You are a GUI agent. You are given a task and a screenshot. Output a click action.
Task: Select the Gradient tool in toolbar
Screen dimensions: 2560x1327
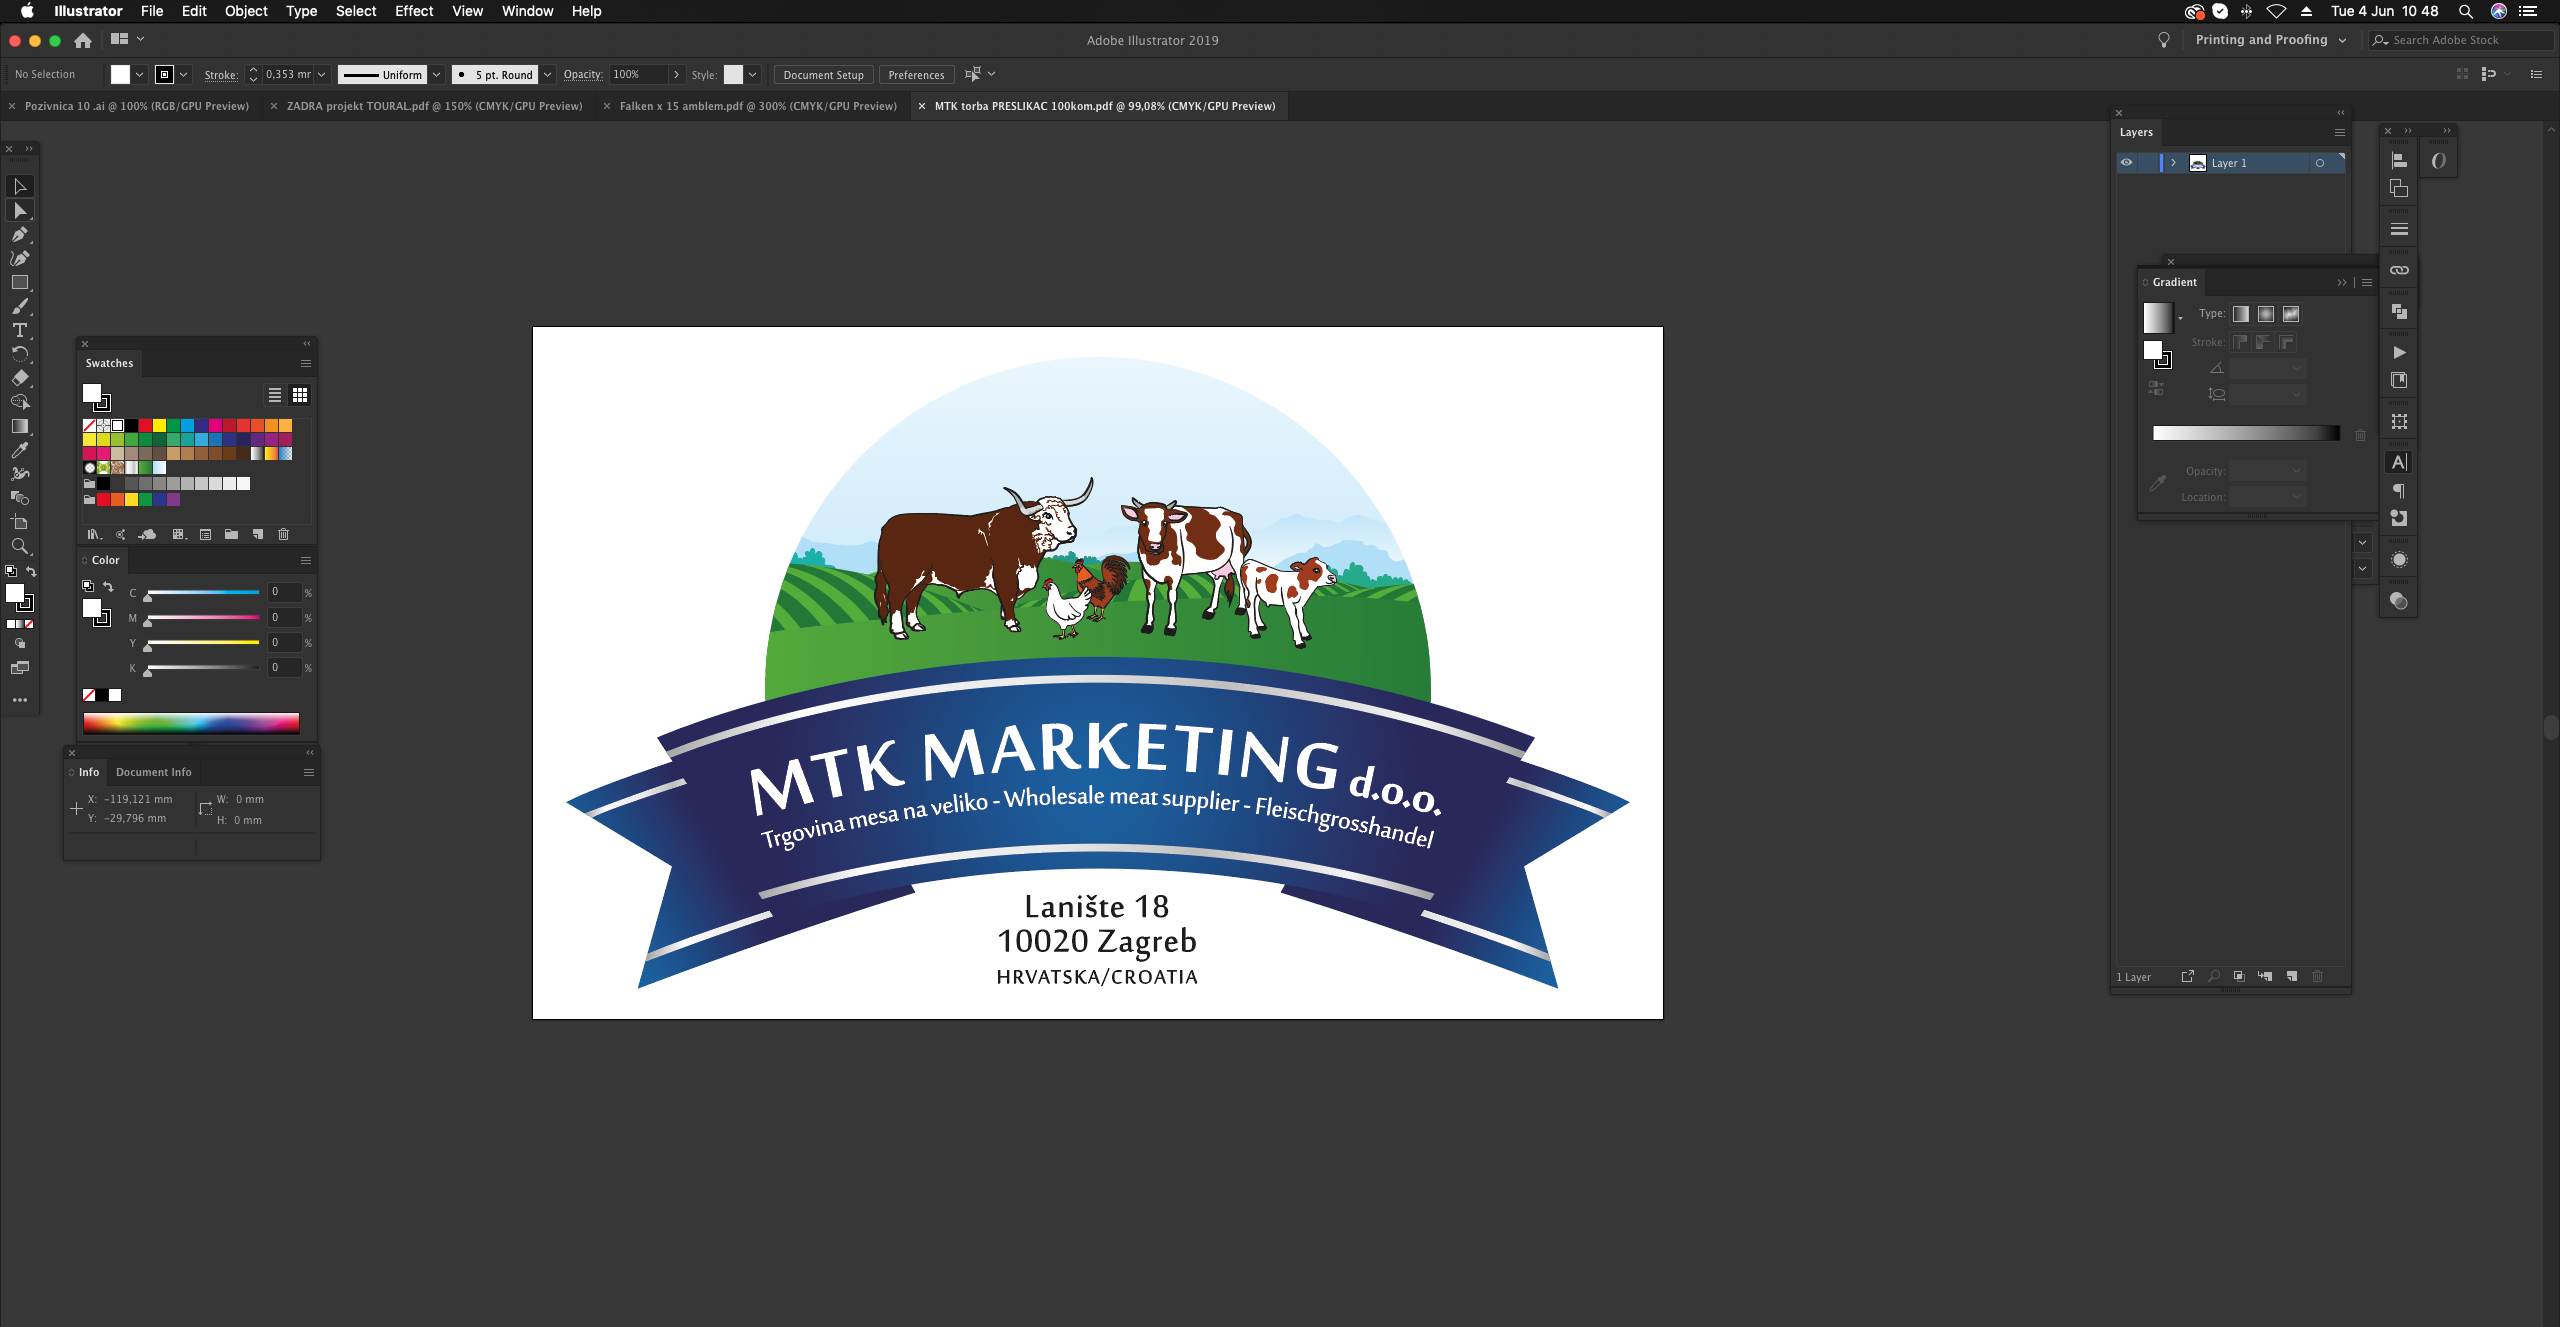tap(20, 426)
